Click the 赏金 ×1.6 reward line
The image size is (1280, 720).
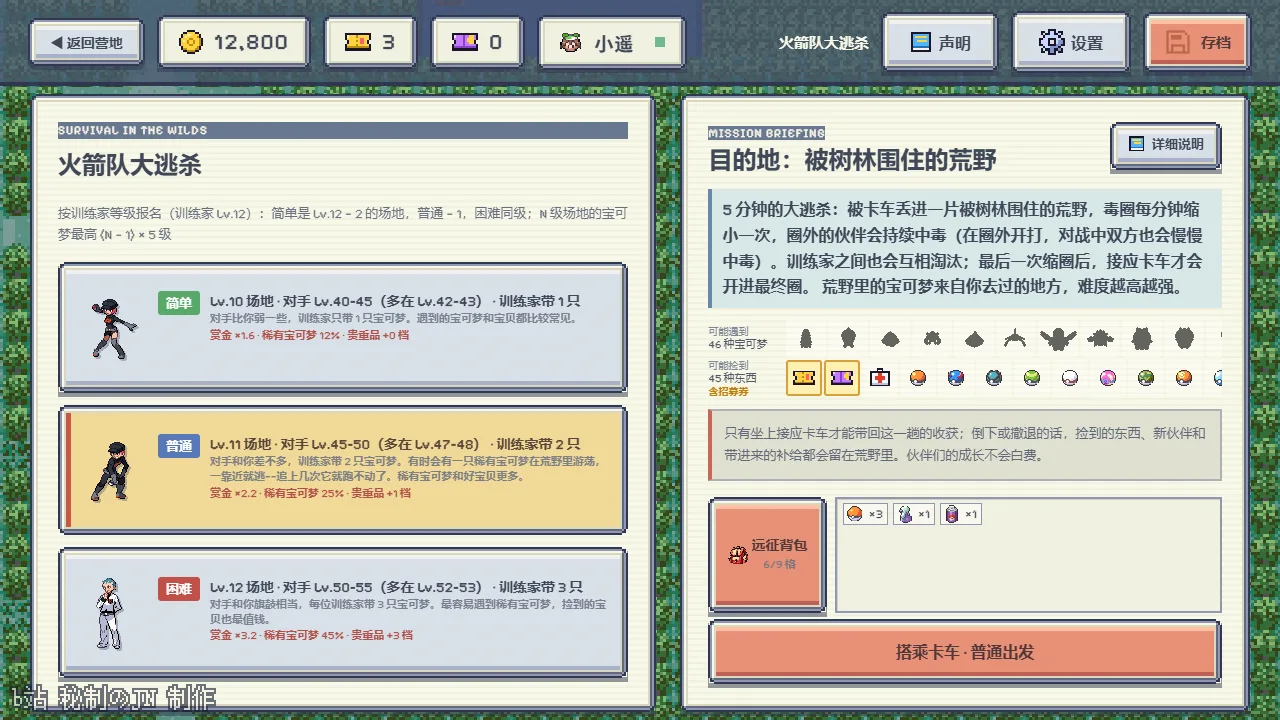pyautogui.click(x=309, y=335)
